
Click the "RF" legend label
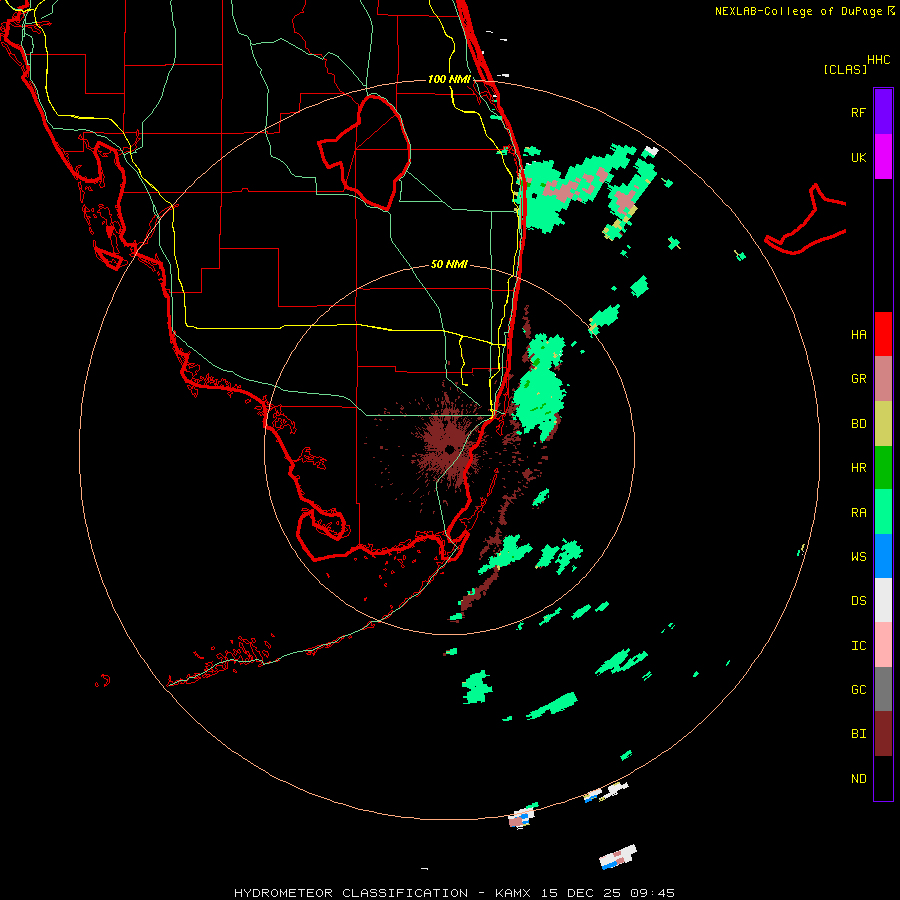858,112
